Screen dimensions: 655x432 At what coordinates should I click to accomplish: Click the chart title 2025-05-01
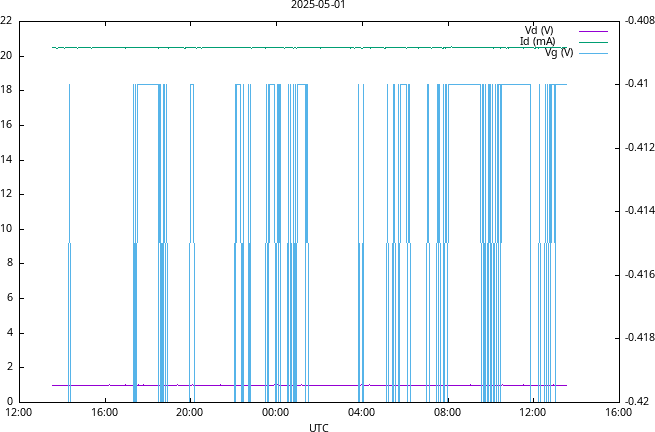[x=318, y=5]
